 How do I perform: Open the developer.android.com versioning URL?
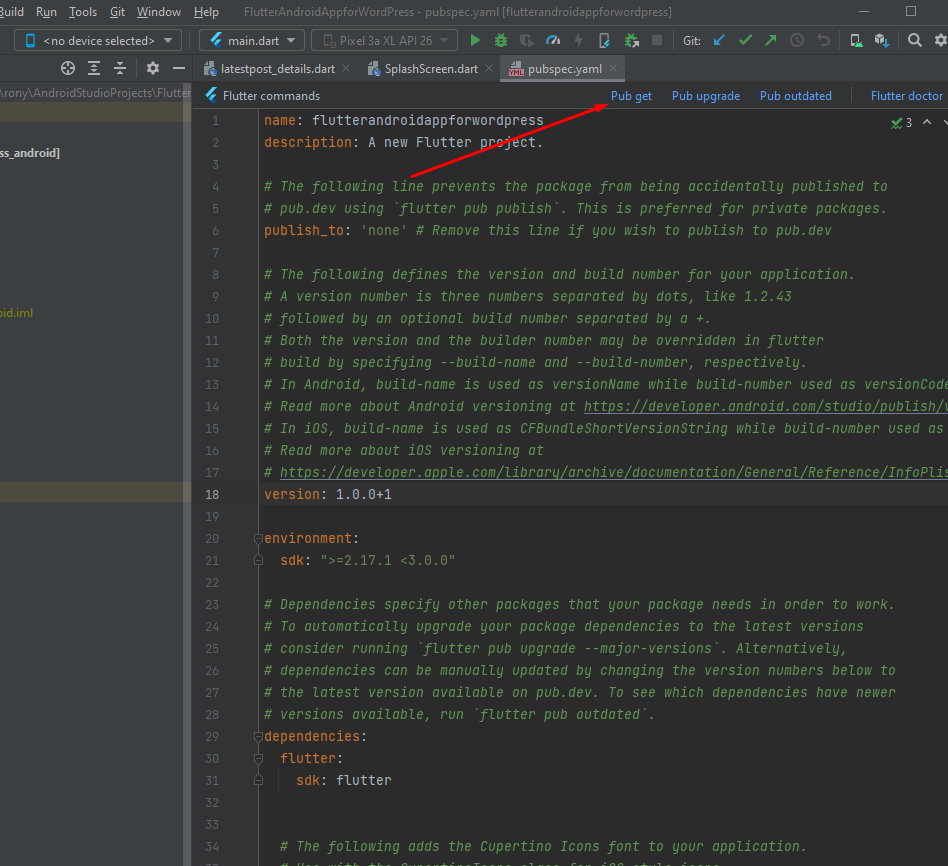tap(765, 406)
